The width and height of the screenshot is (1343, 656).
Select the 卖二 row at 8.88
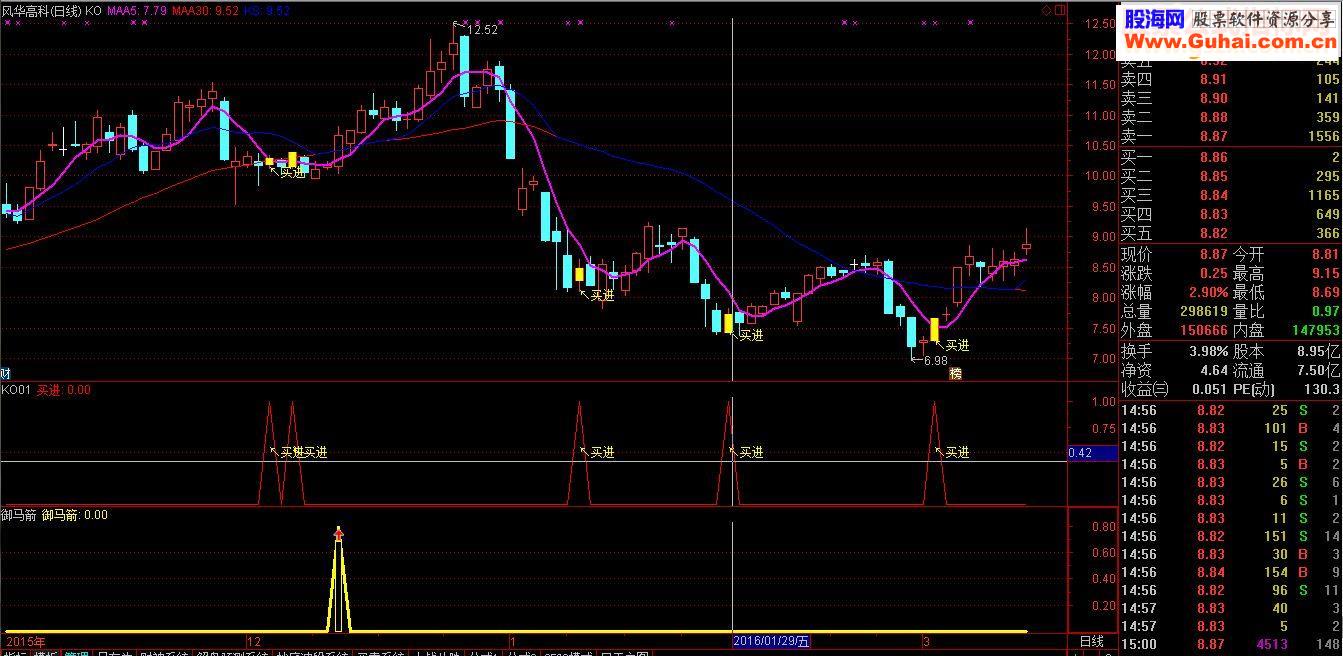point(1229,117)
